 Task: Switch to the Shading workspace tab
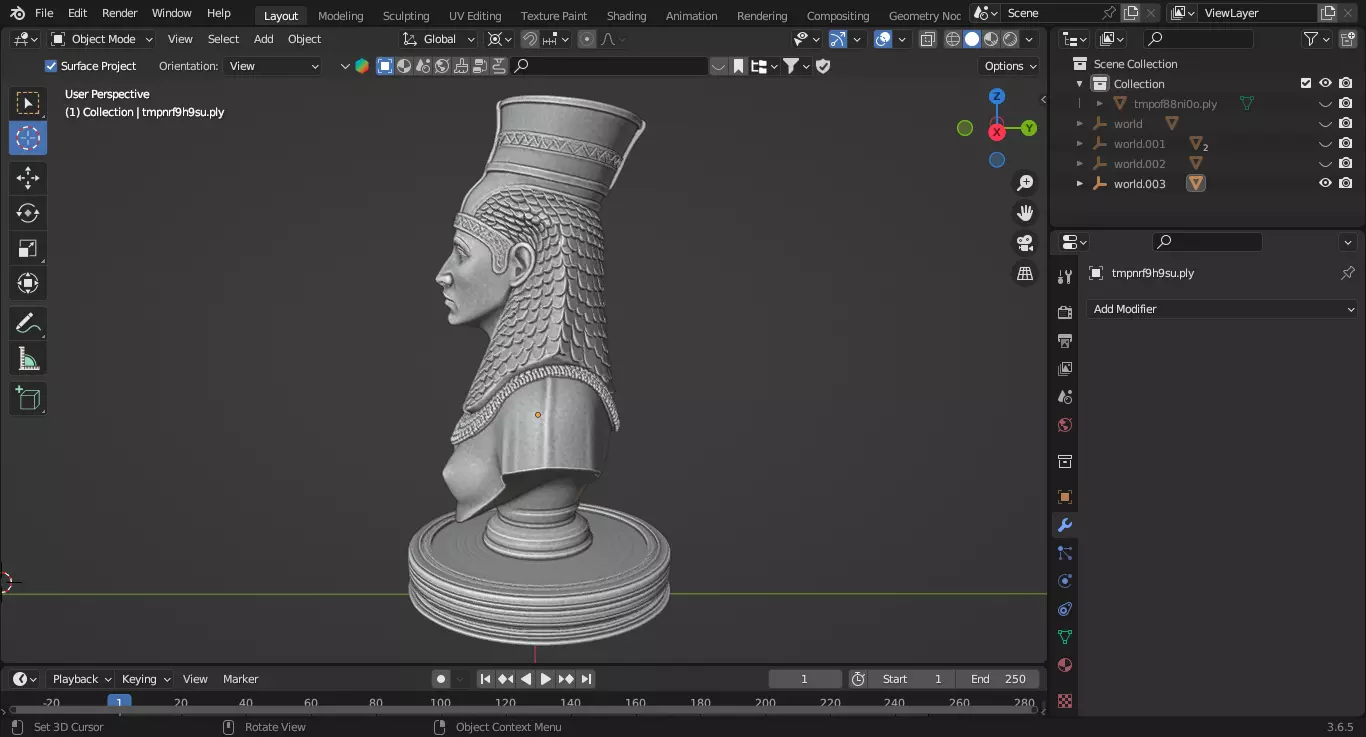click(626, 15)
